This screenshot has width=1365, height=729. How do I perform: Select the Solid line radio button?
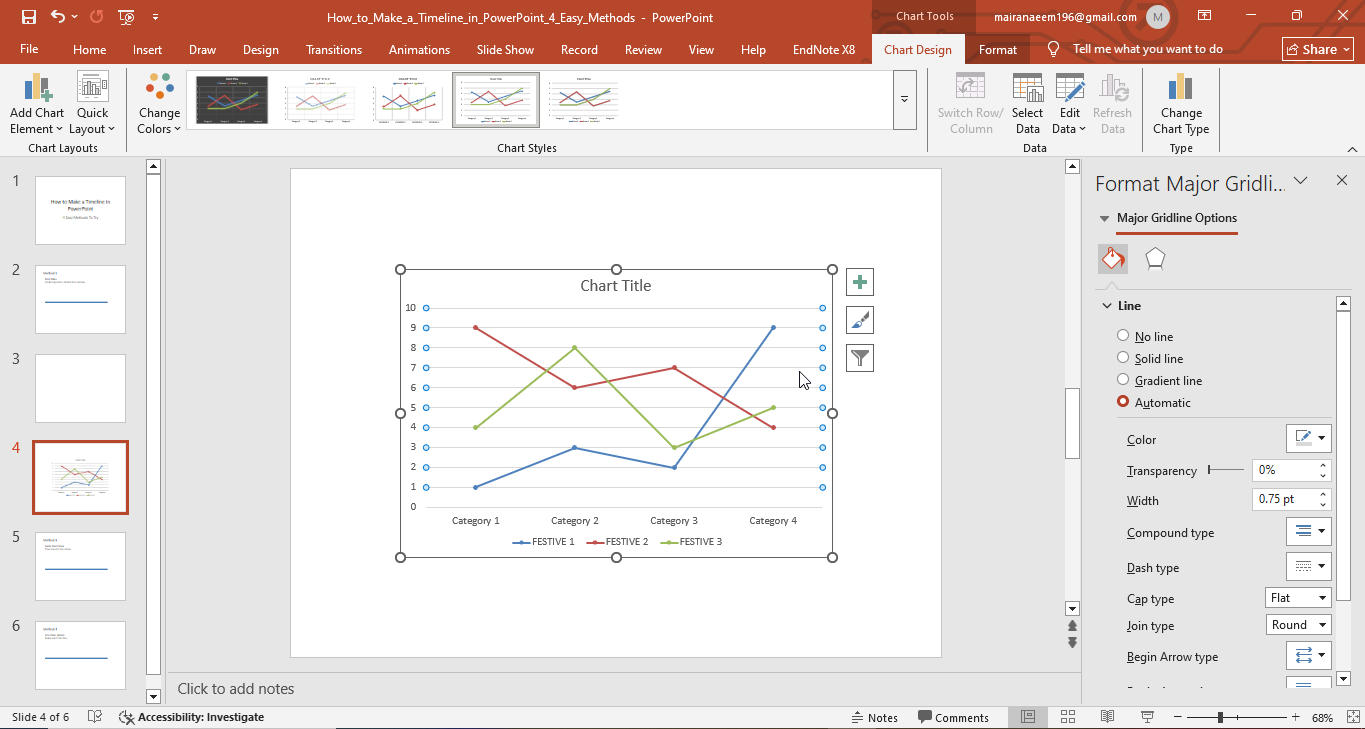coord(1123,358)
